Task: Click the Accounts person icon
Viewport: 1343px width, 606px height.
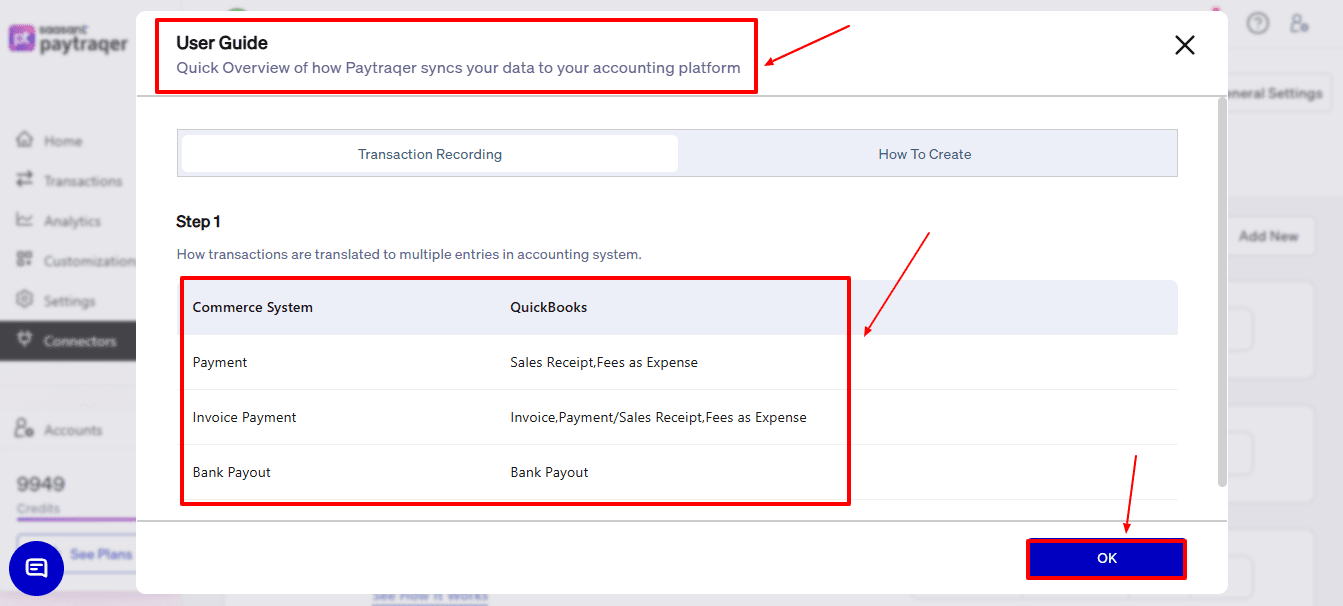Action: point(25,429)
